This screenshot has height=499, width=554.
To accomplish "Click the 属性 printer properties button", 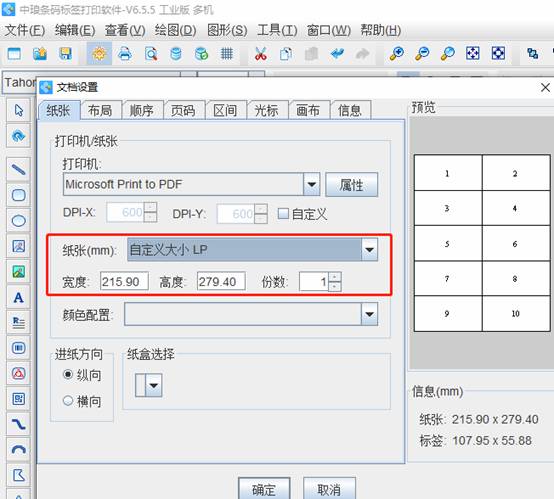I will pos(352,184).
